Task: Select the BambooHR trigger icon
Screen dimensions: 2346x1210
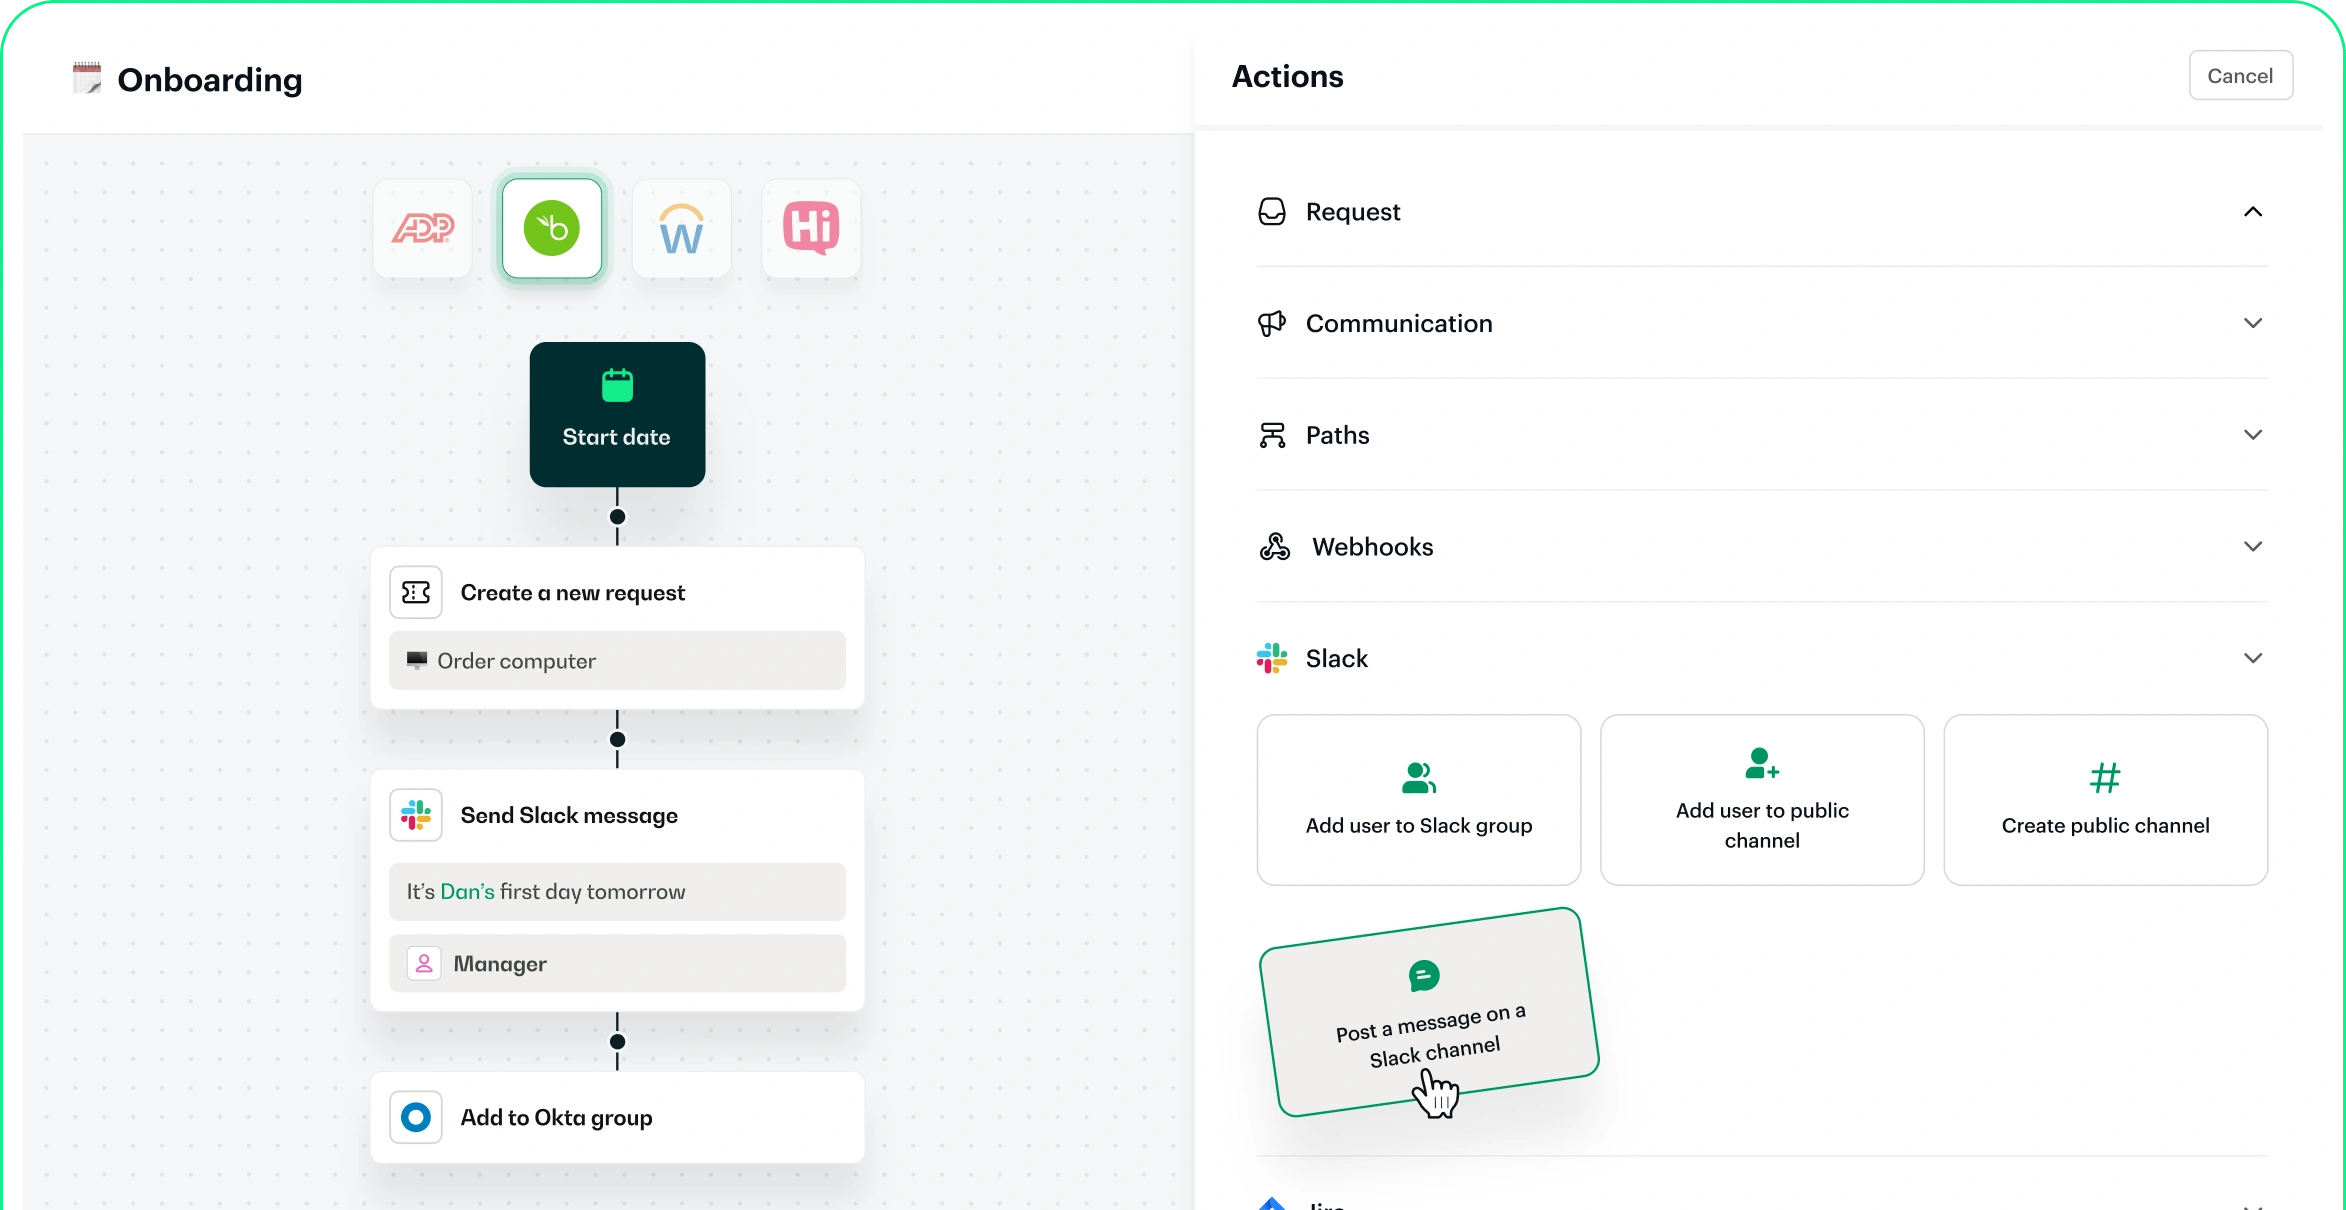Action: click(x=551, y=228)
